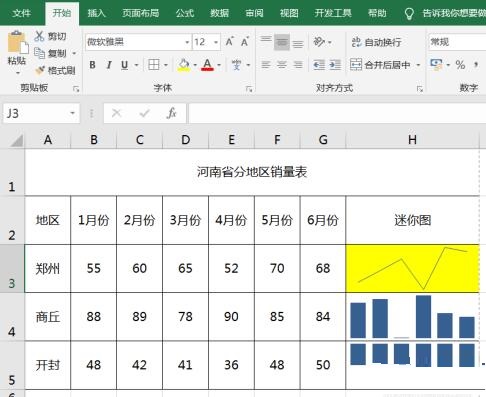Open the font size dropdown
This screenshot has height=397, width=486.
point(216,42)
